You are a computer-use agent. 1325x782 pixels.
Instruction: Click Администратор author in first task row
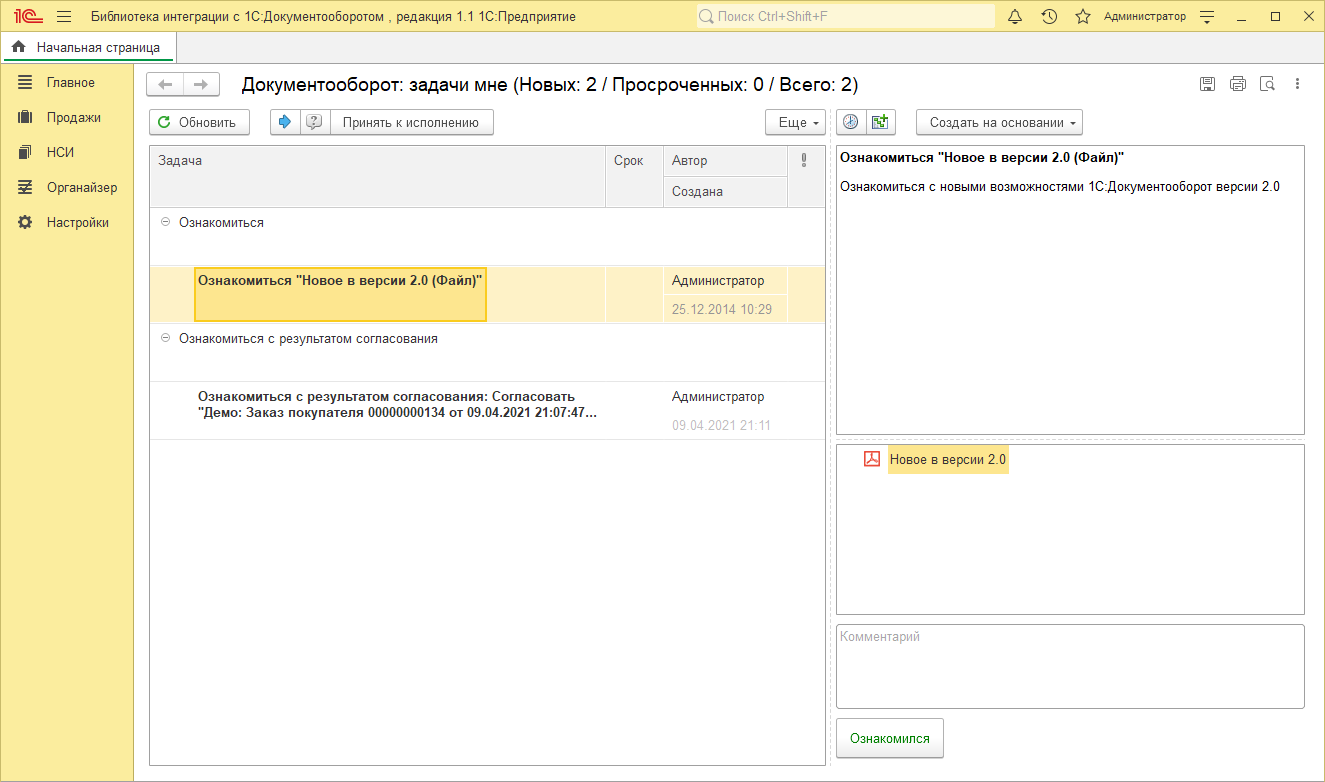[x=718, y=281]
